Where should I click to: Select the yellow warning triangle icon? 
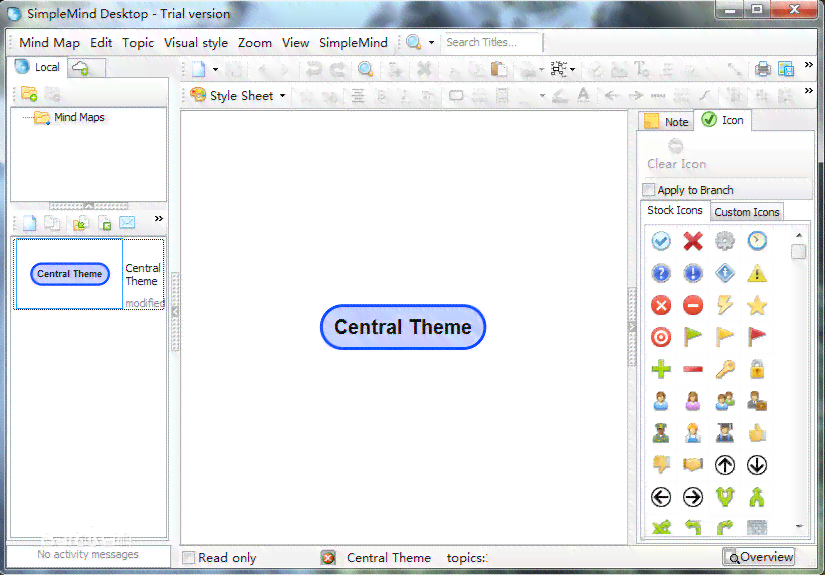point(757,273)
